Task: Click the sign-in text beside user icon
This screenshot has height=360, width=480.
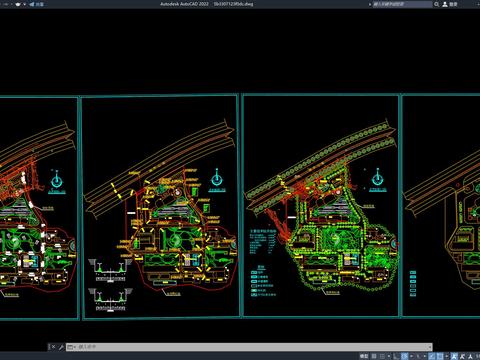Action: click(x=453, y=4)
